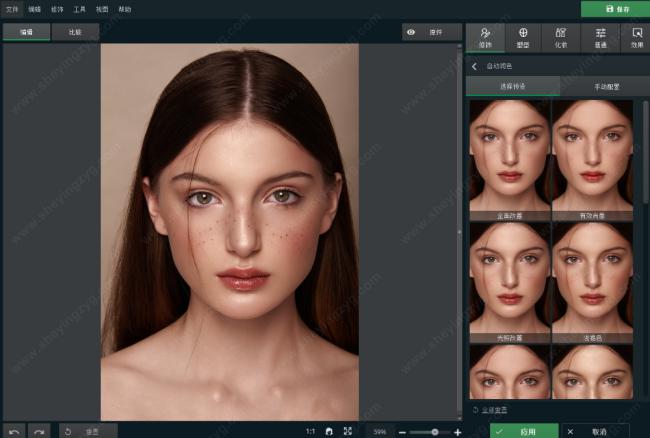Open the Effects (效果) panel icon

tap(637, 37)
